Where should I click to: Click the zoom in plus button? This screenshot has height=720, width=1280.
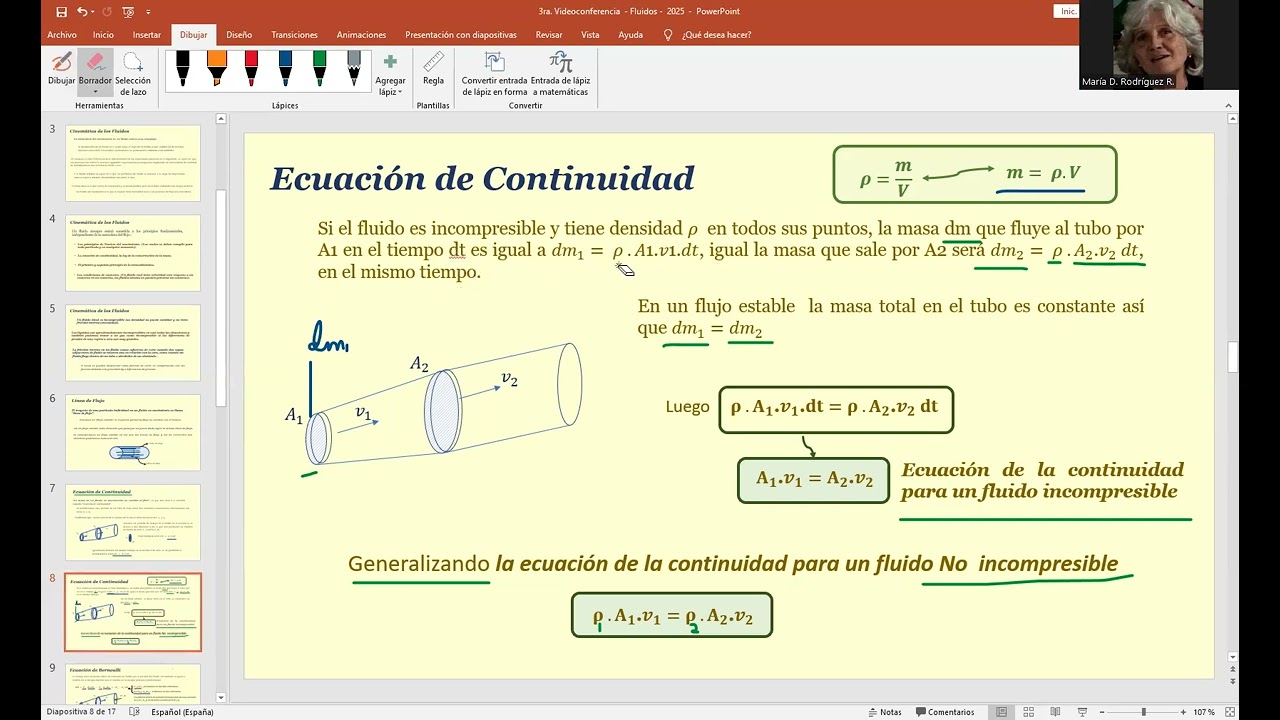(x=1184, y=712)
